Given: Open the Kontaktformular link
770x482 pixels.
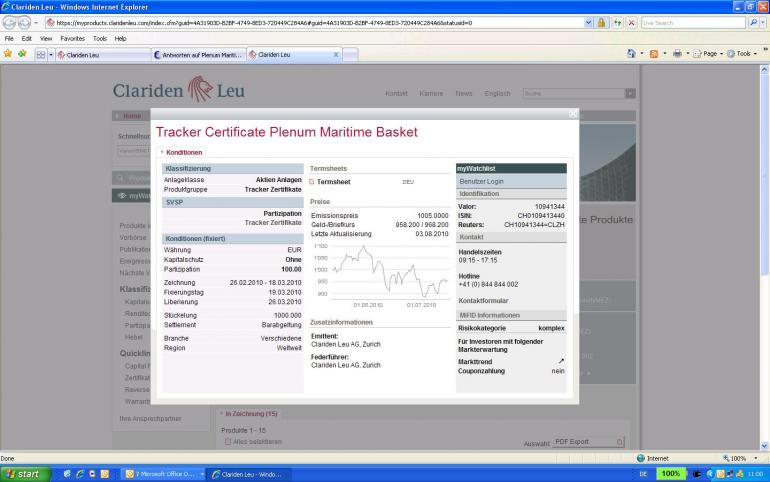Looking at the screenshot, I should click(483, 301).
